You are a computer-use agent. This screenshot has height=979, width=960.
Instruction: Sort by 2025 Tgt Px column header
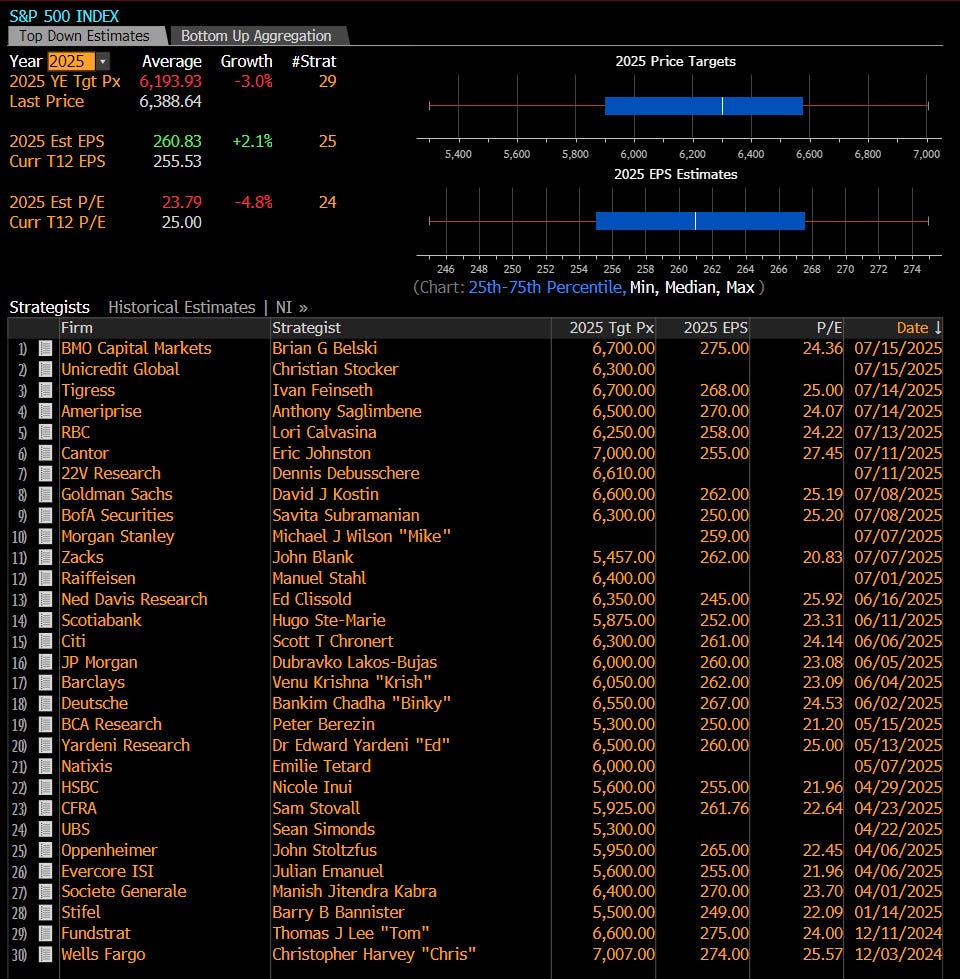pos(612,328)
